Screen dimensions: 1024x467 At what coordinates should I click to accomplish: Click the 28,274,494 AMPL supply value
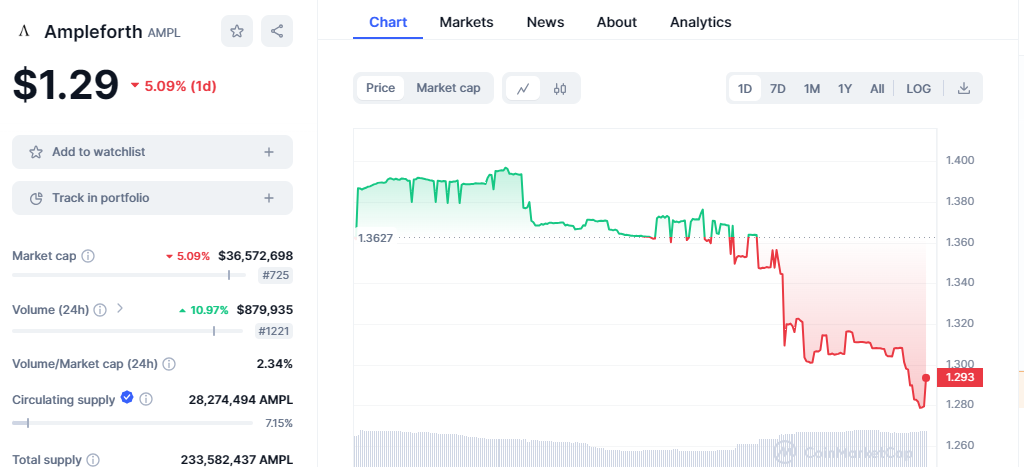pos(241,400)
